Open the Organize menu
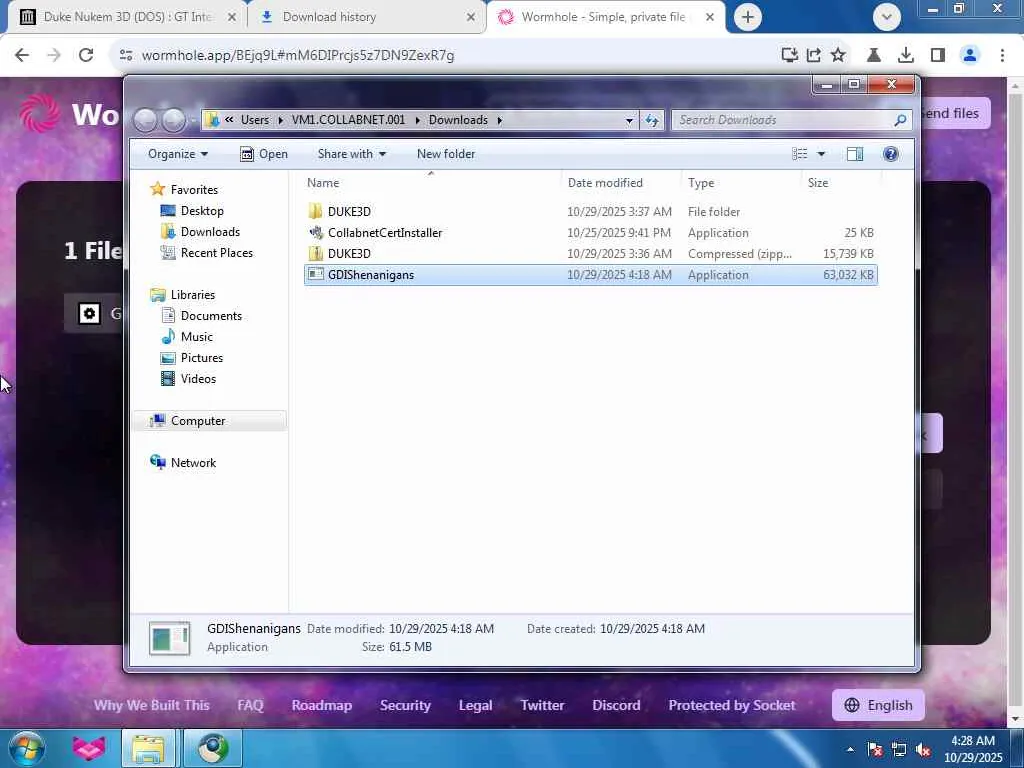This screenshot has height=768, width=1024. [178, 154]
